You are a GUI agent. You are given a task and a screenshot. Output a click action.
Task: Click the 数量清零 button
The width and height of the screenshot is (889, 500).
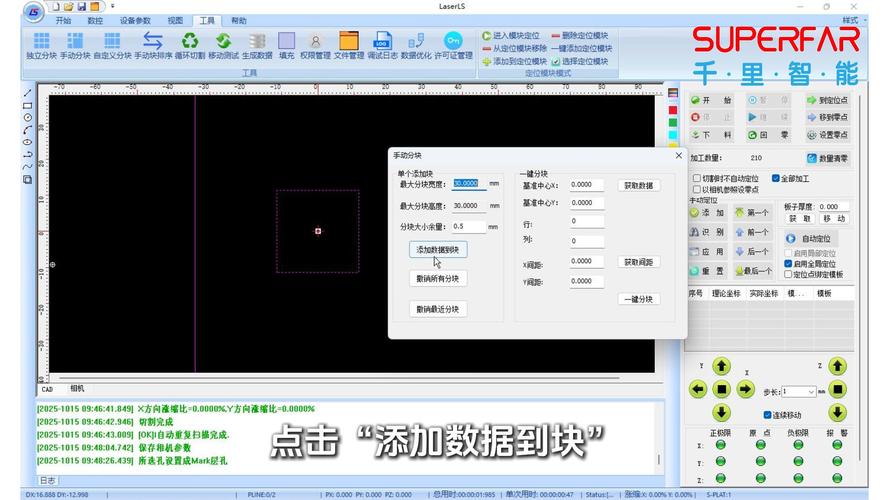tap(828, 158)
